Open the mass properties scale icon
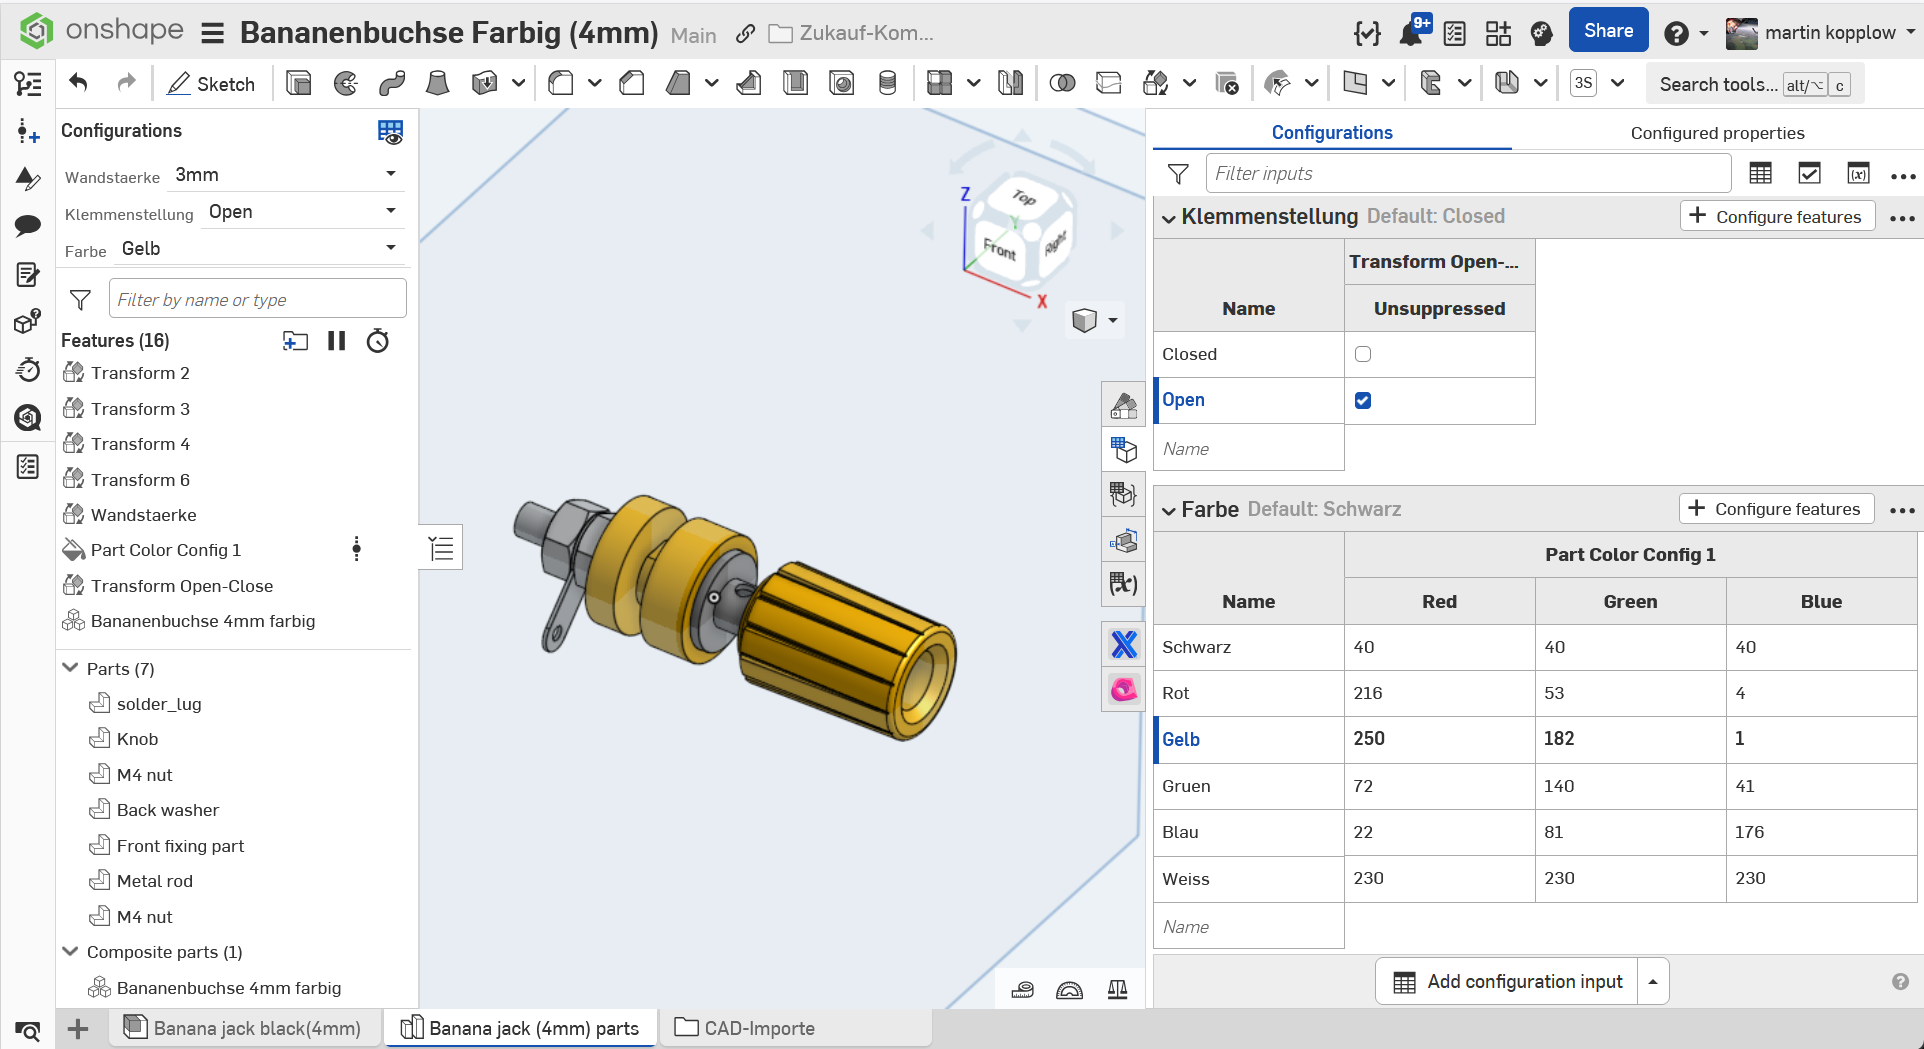The width and height of the screenshot is (1924, 1049). (1117, 990)
